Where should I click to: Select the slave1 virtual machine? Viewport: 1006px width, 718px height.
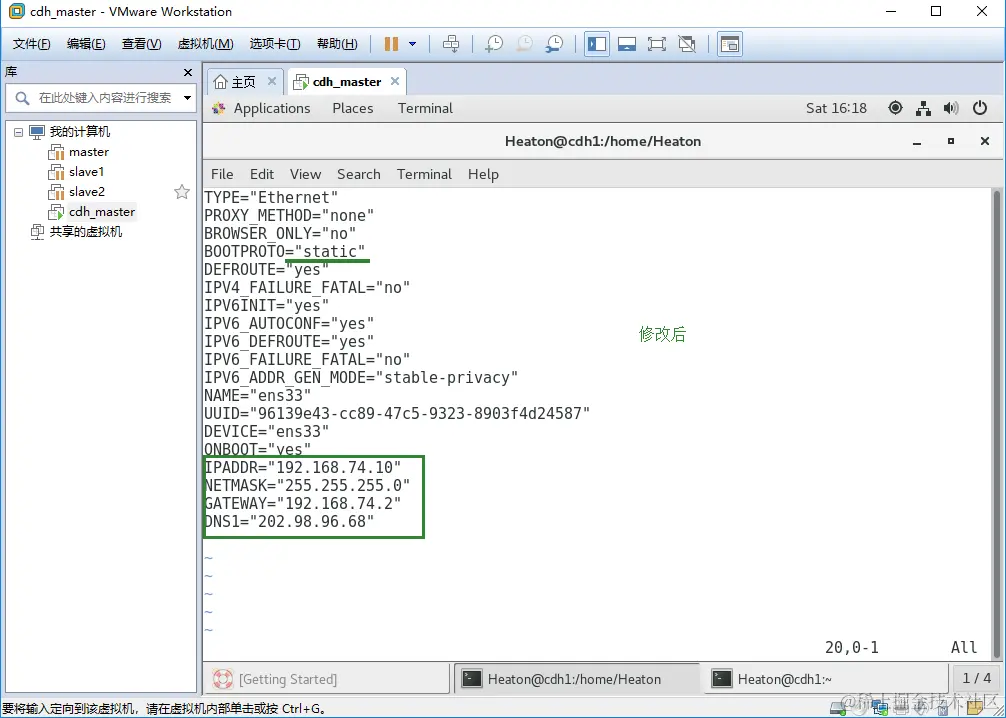[86, 171]
